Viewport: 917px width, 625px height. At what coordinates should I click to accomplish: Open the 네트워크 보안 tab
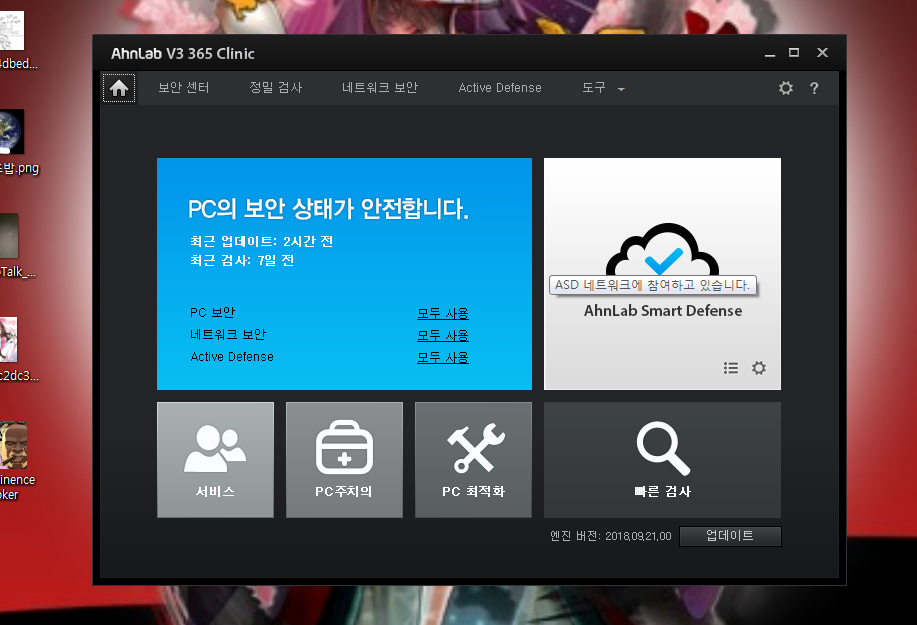click(x=380, y=88)
